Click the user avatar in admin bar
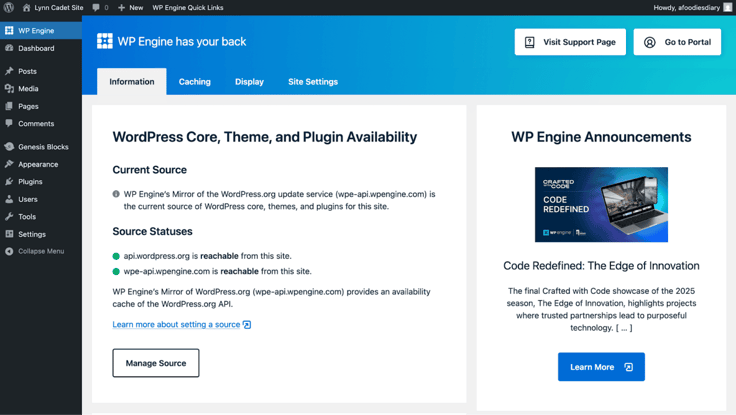The image size is (736, 415). [x=728, y=8]
